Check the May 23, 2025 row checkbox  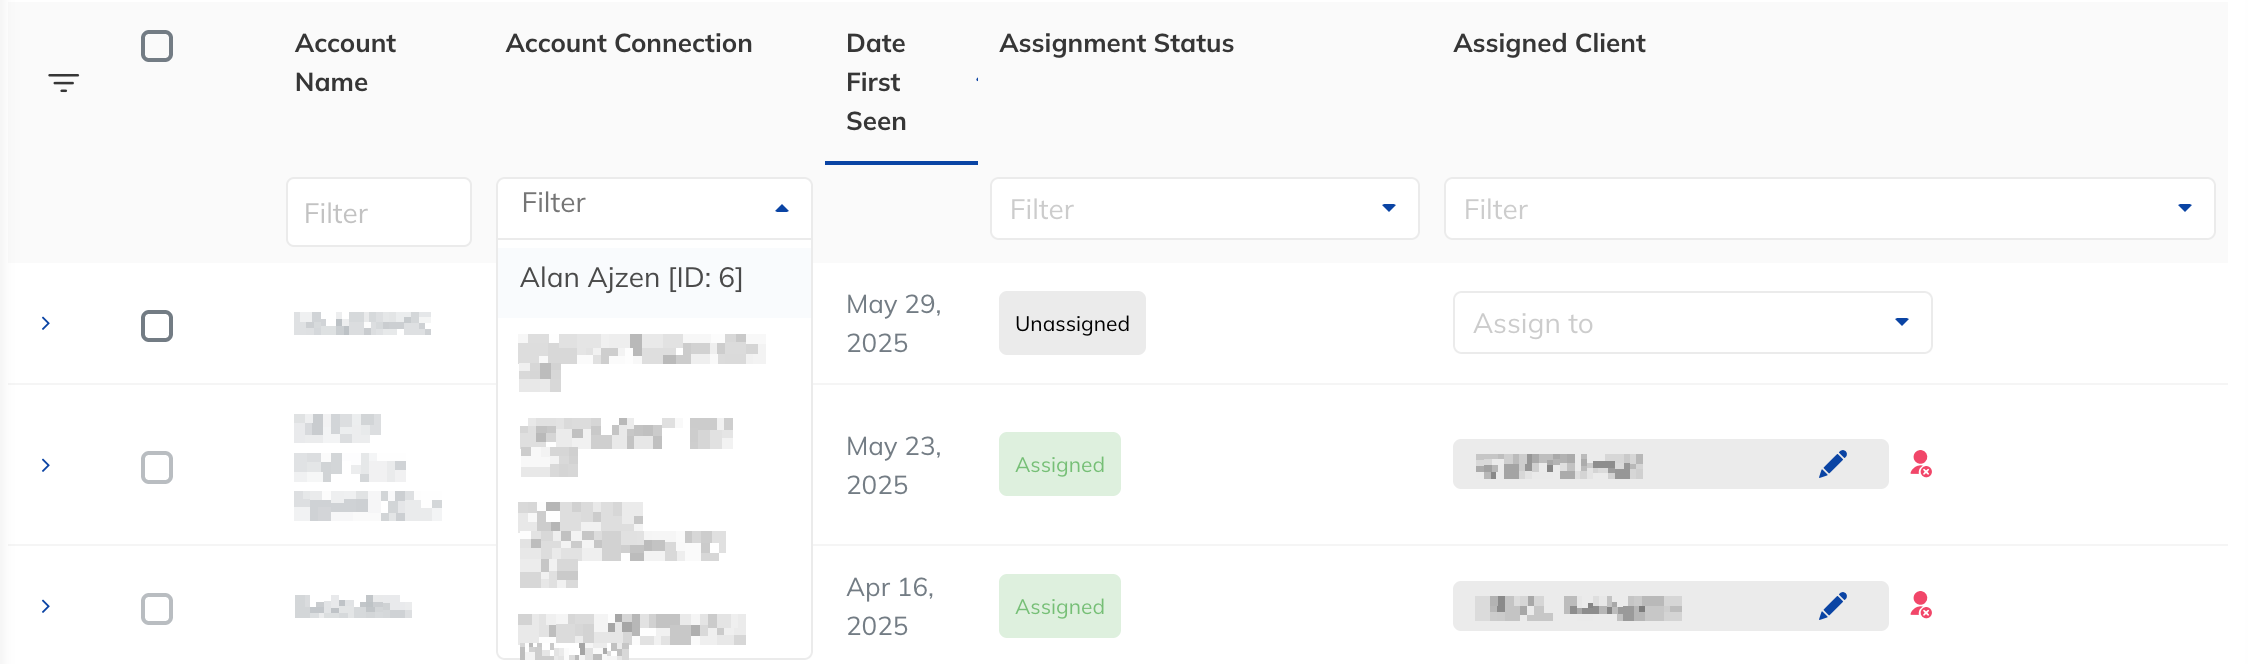(157, 467)
